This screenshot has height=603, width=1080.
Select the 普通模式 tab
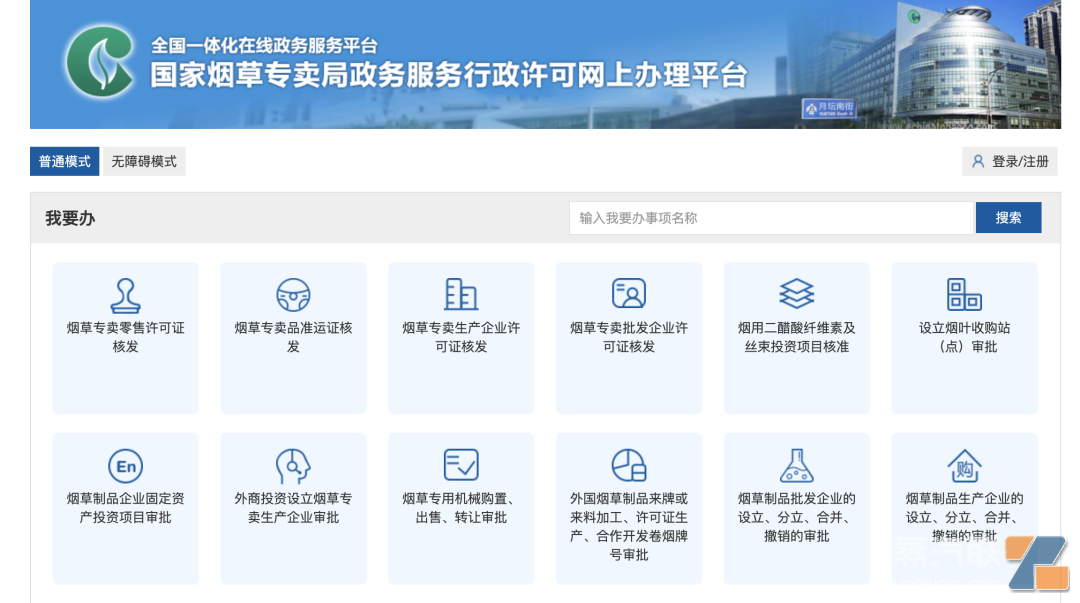tap(63, 161)
